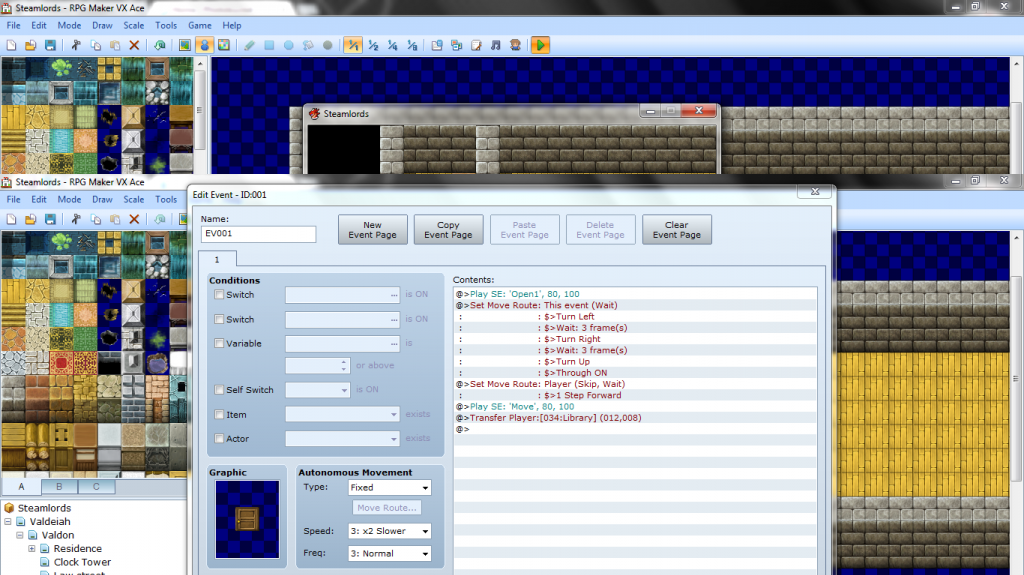This screenshot has height=575, width=1024.
Task: Enable the Variable condition checkbox
Action: point(219,343)
